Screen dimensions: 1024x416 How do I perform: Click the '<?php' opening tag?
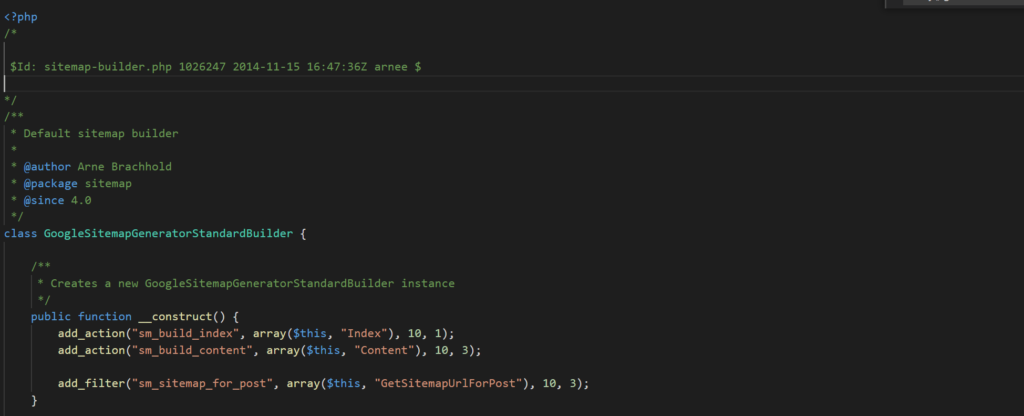21,17
